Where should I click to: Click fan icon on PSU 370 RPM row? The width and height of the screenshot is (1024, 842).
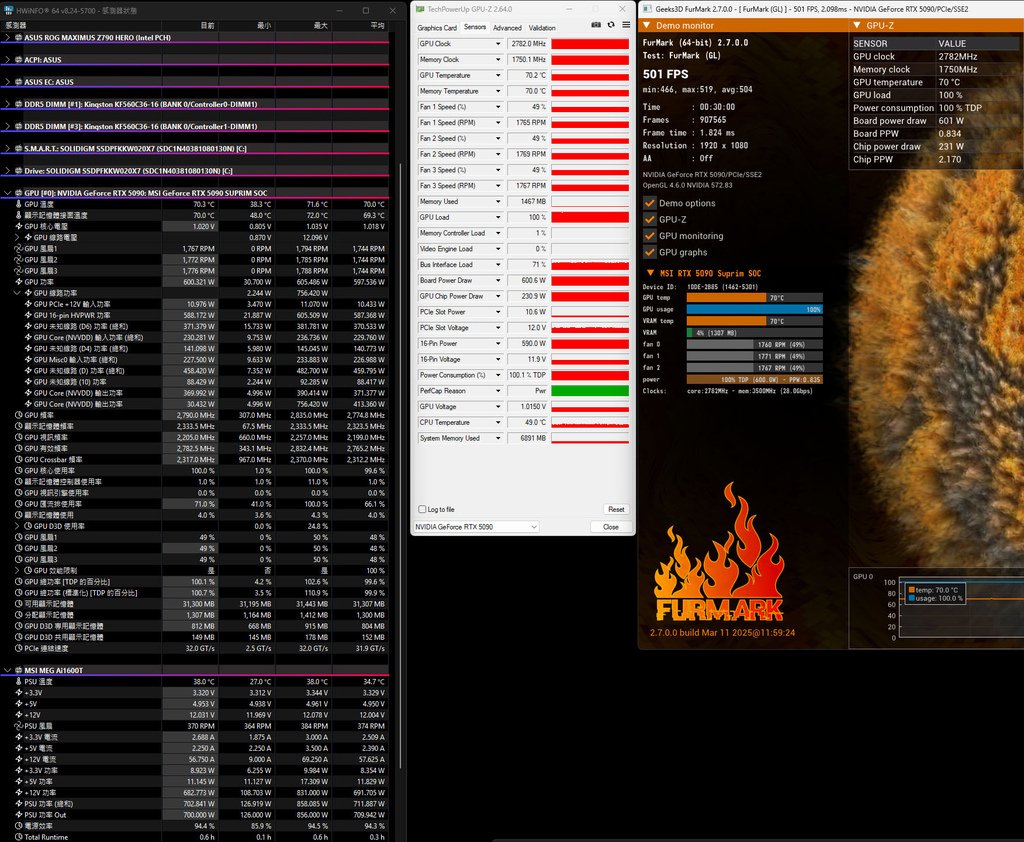point(19,726)
